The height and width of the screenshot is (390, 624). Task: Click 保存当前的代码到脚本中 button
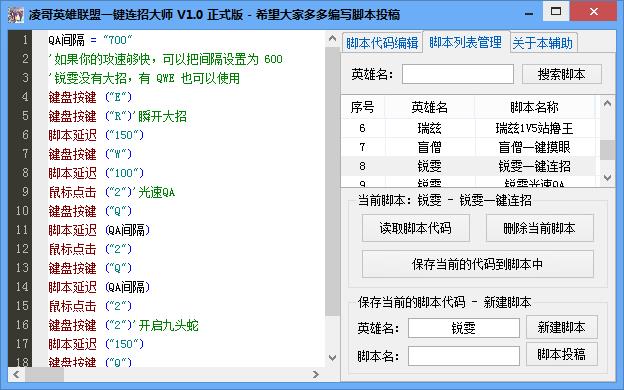click(x=478, y=264)
